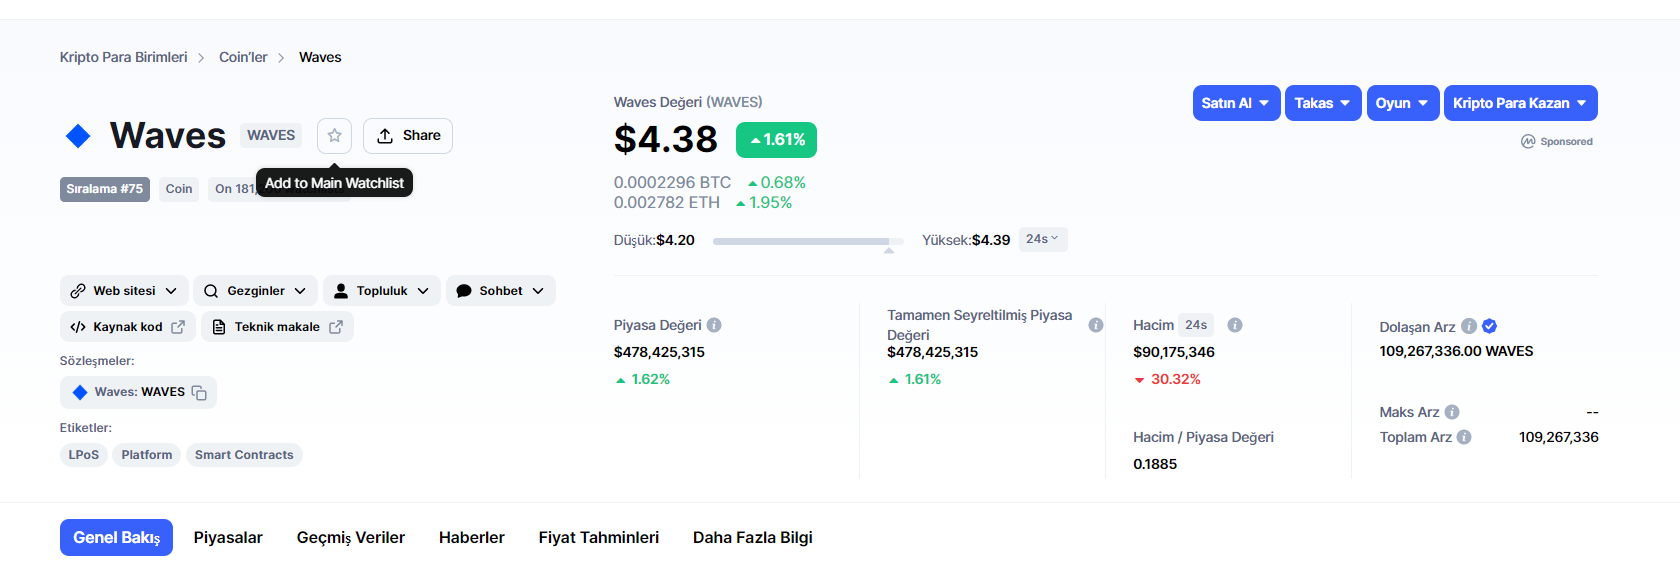Switch to the Daha Fazla Bilgi tab
This screenshot has width=1680, height=570.
pyautogui.click(x=753, y=537)
